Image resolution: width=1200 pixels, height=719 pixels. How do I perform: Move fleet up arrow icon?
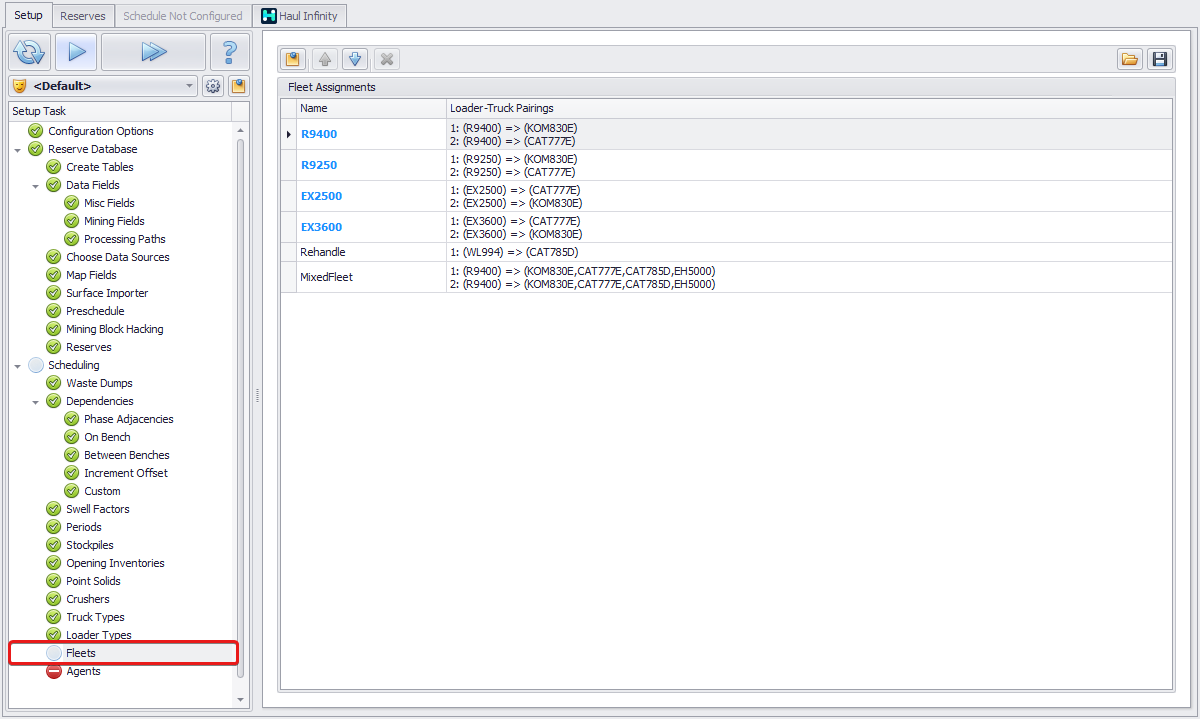tap(325, 59)
